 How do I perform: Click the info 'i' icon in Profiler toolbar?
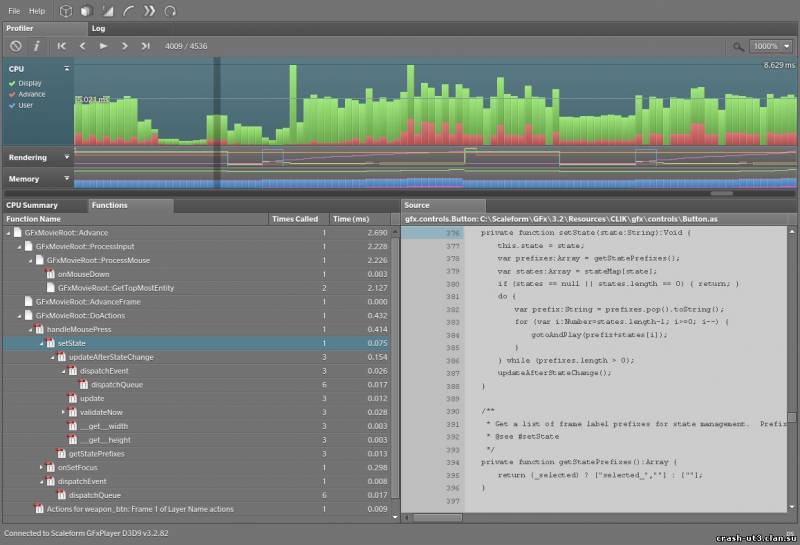(37, 46)
